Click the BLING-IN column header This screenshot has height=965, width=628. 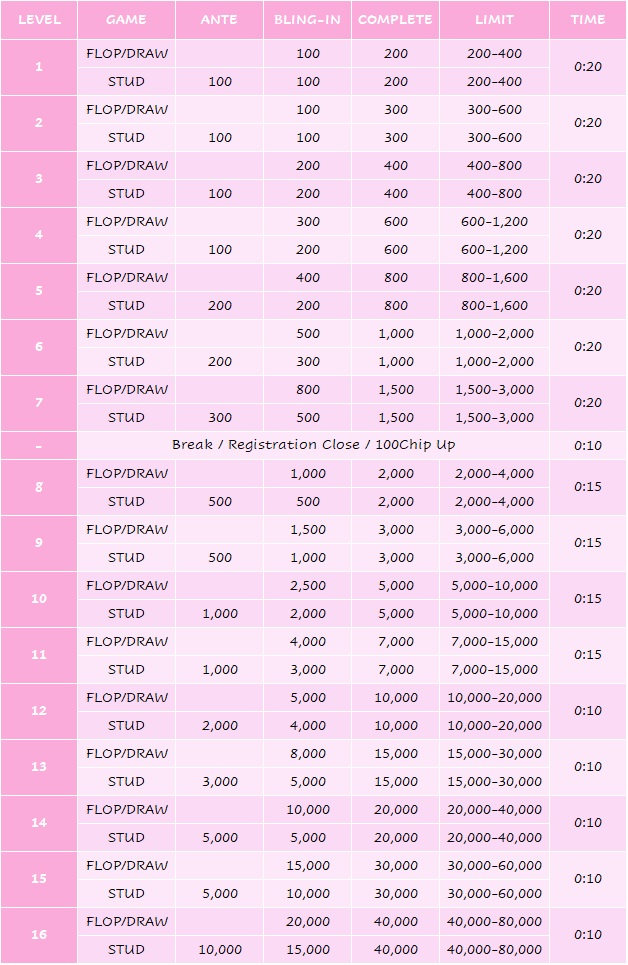(x=307, y=20)
